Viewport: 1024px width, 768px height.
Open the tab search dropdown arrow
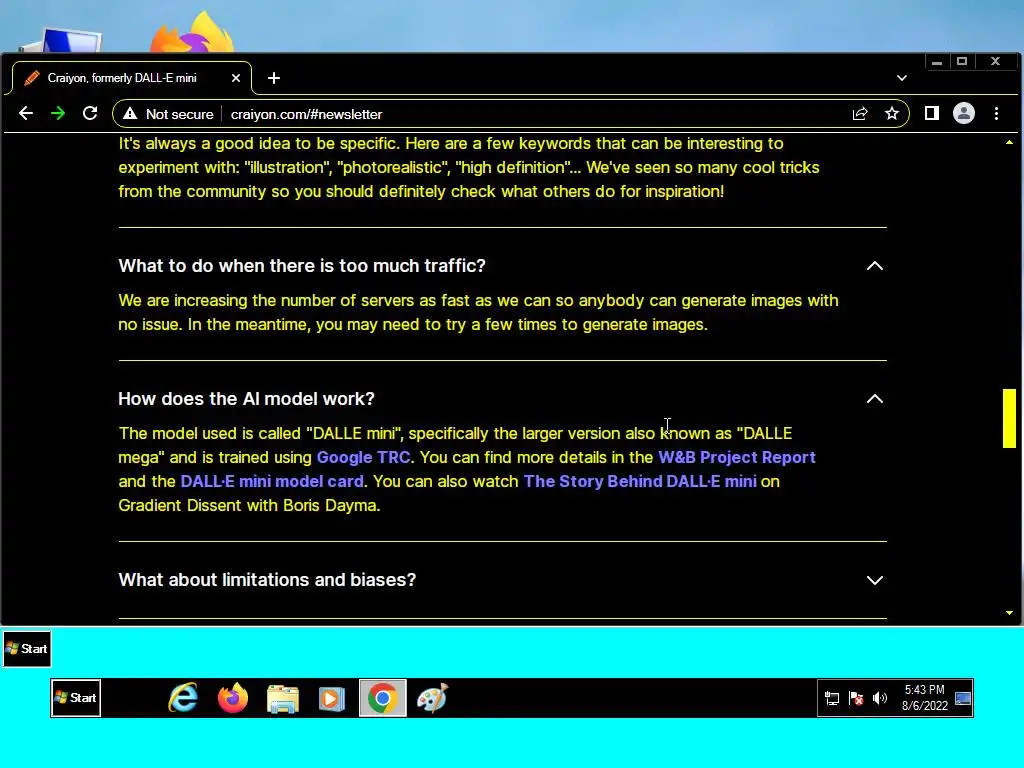(902, 78)
